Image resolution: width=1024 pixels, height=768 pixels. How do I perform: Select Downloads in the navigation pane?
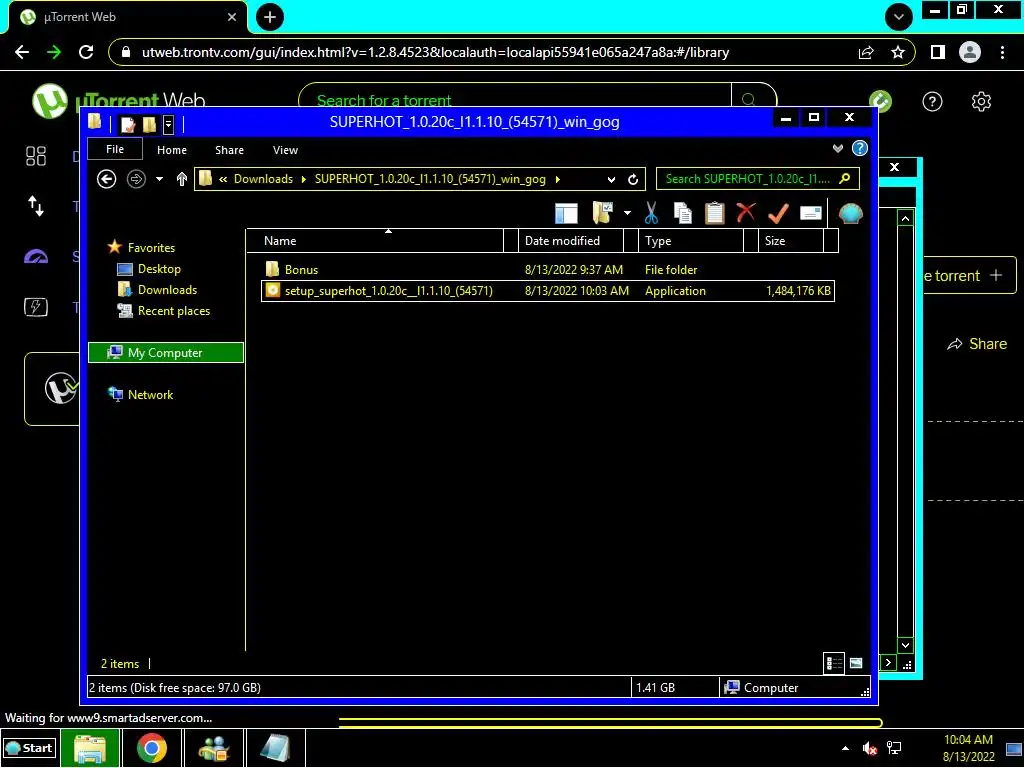167,290
